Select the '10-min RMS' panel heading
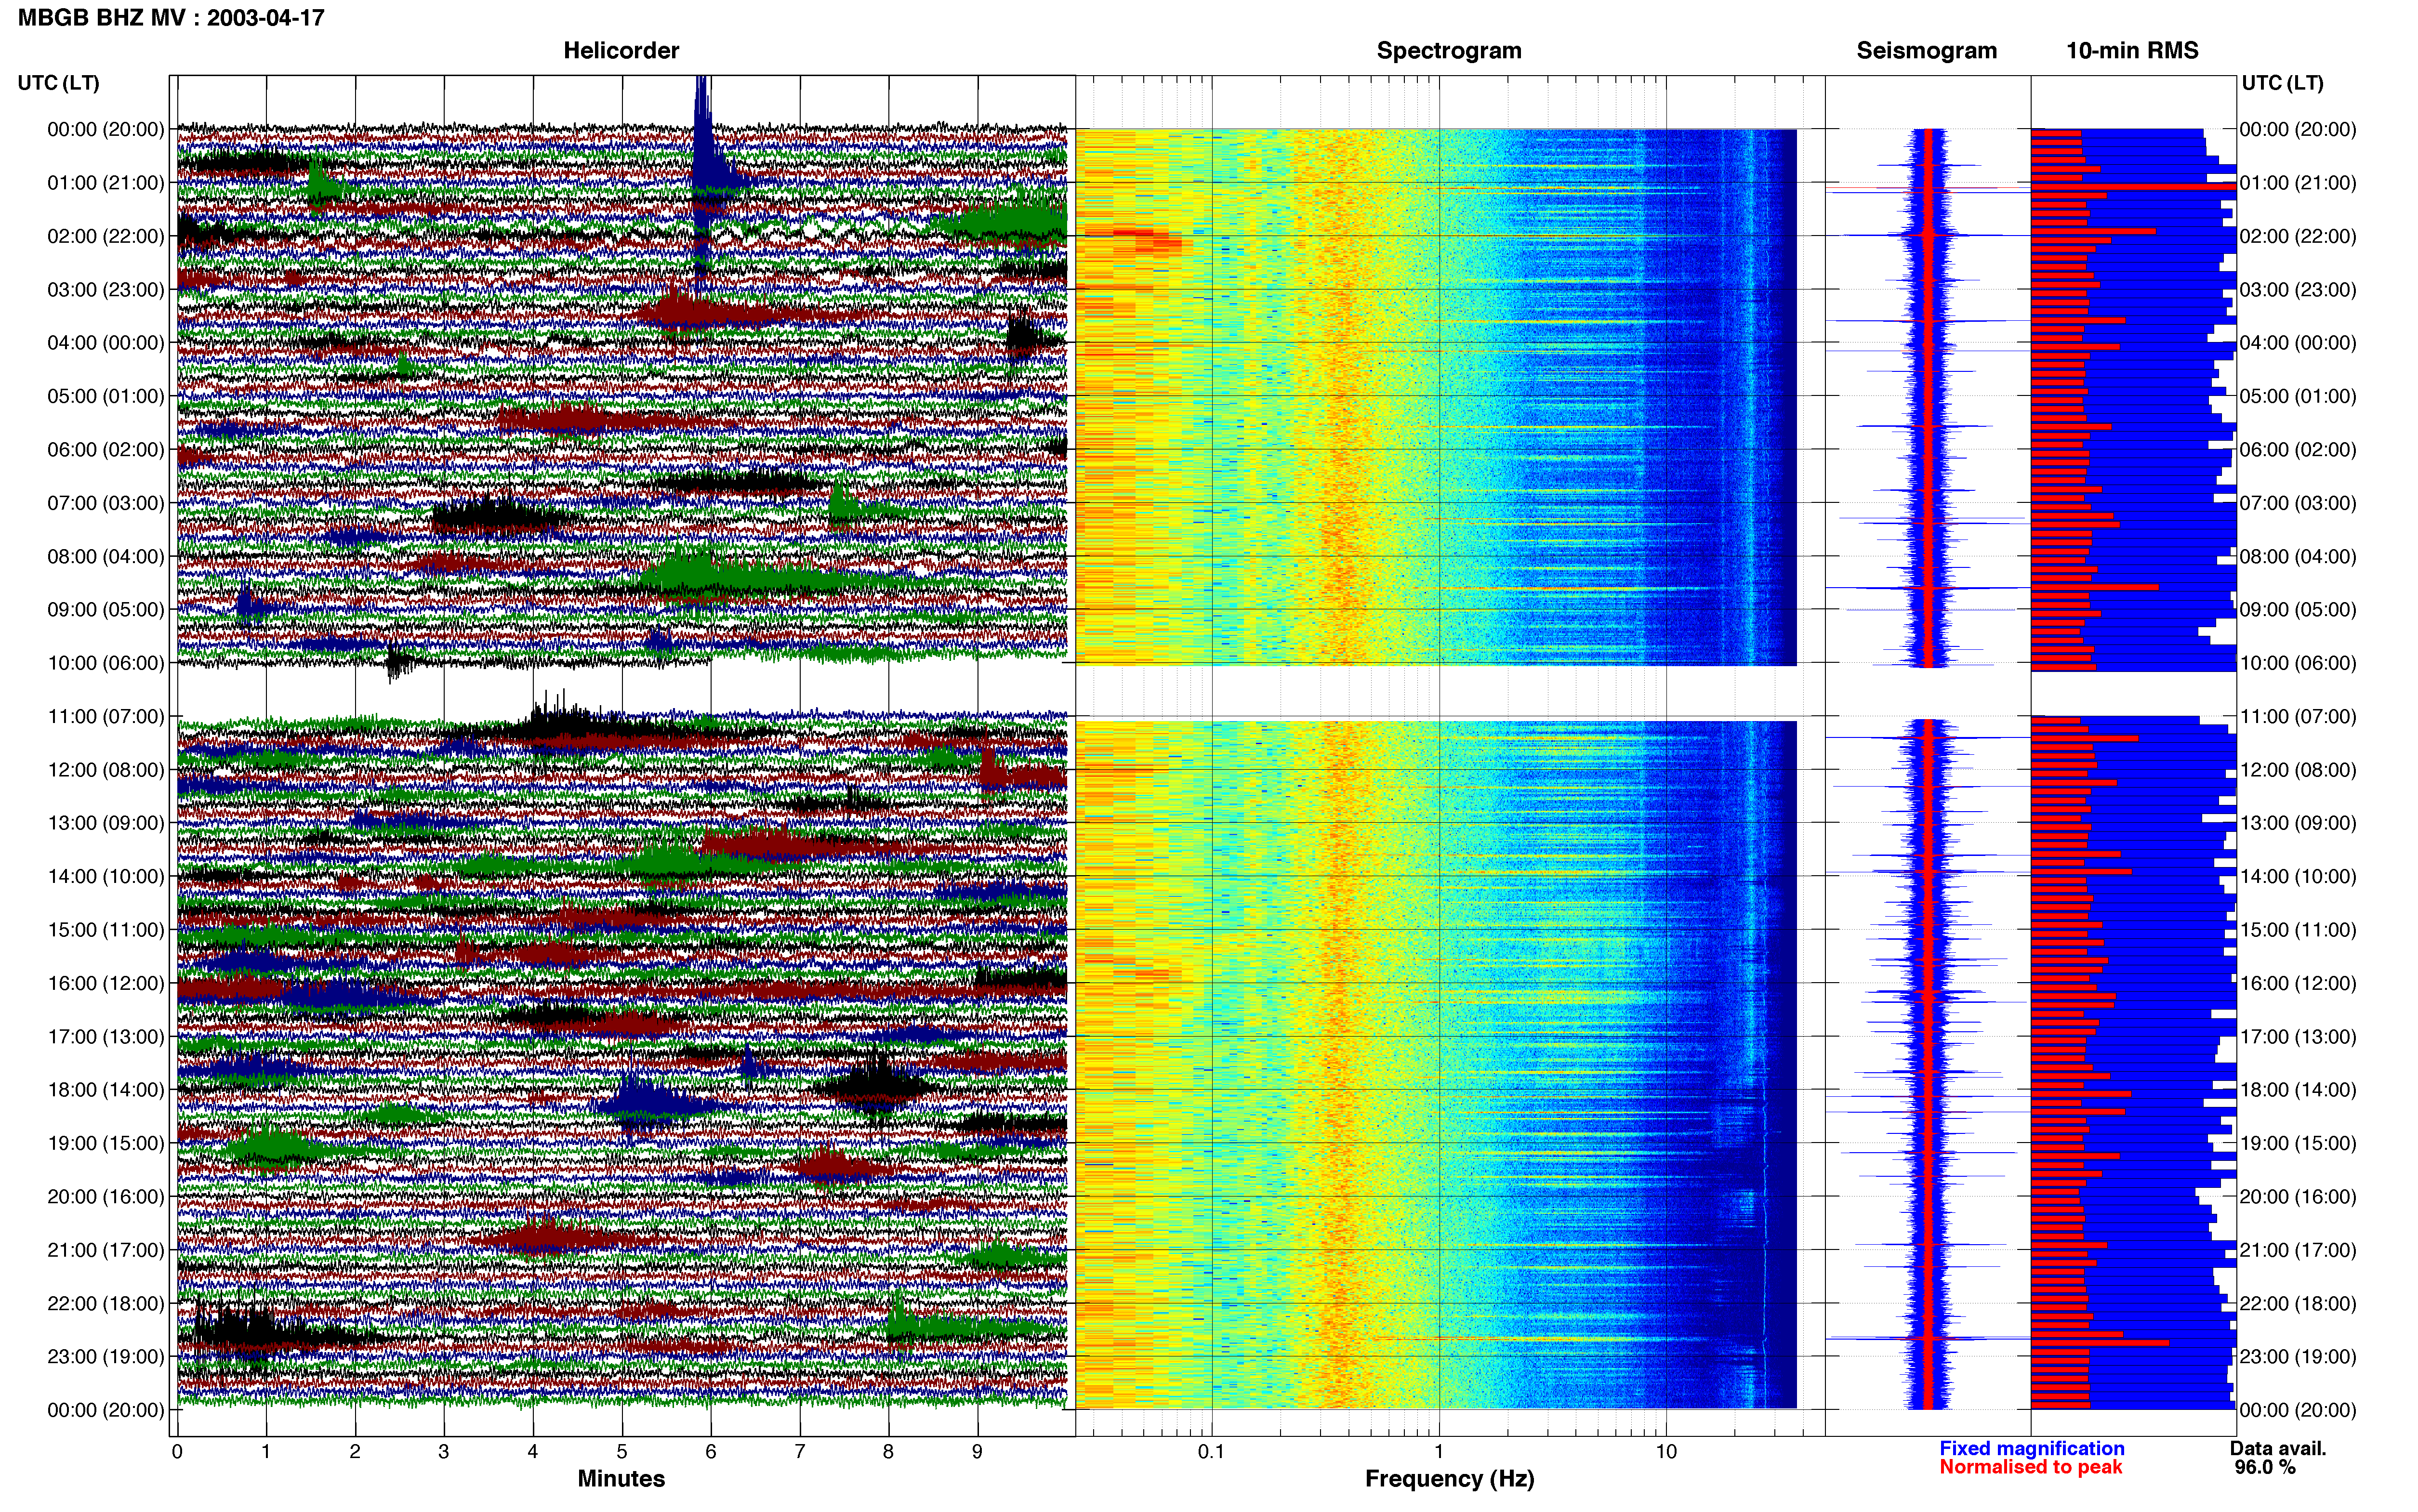This screenshot has width=2418, height=1512. [x=2132, y=50]
